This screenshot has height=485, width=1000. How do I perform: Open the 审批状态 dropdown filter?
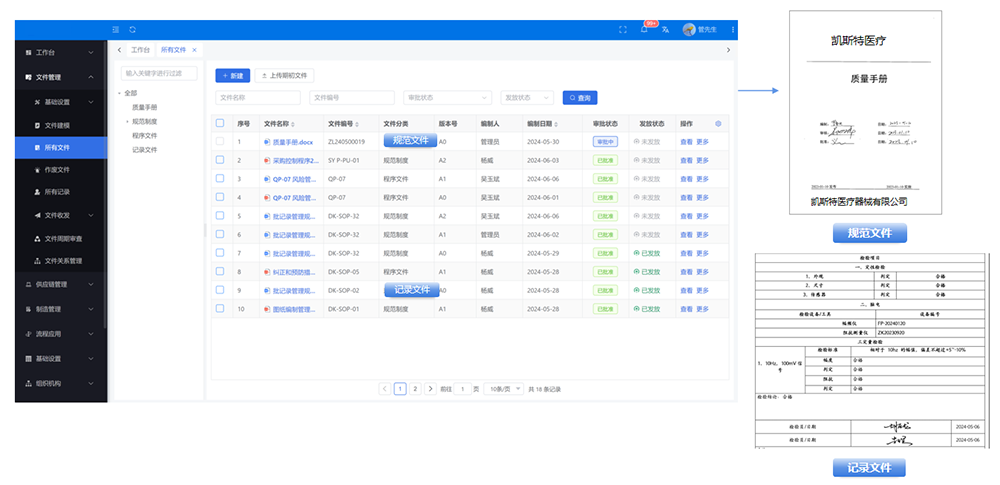(x=447, y=98)
